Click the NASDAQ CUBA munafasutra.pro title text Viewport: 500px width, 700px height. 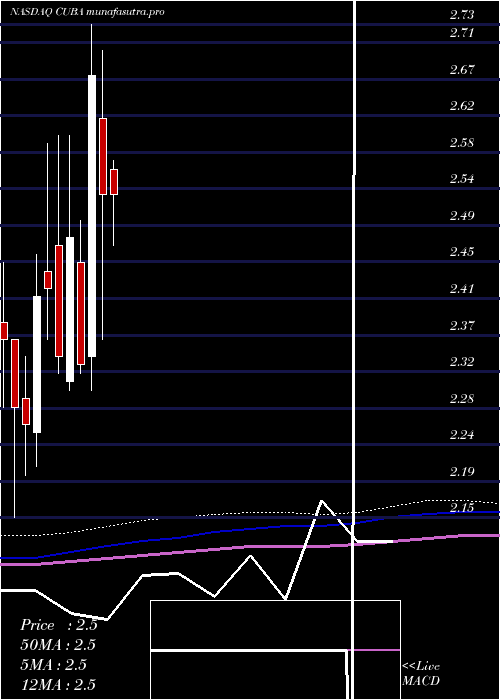pyautogui.click(x=87, y=12)
